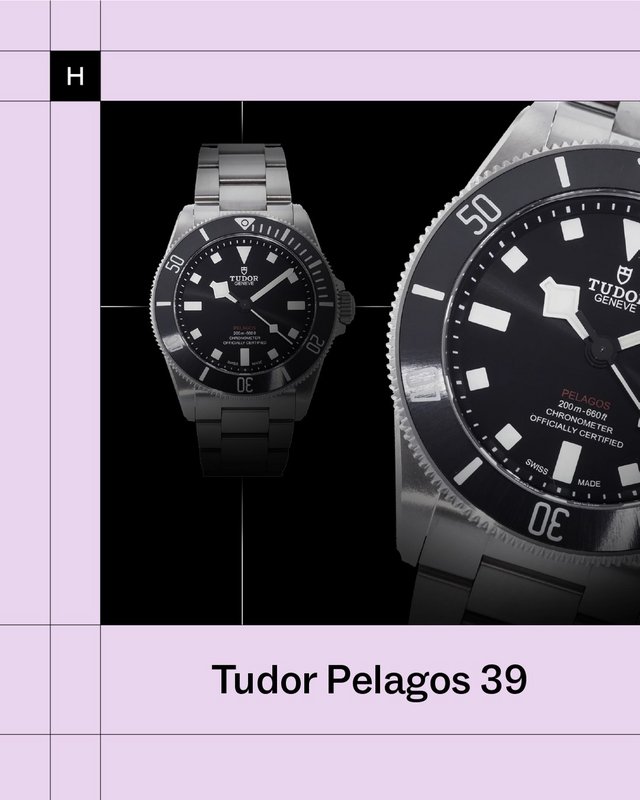Click the "30" numeral on small watch bezel
Image resolution: width=640 pixels, height=800 pixels.
(244, 385)
